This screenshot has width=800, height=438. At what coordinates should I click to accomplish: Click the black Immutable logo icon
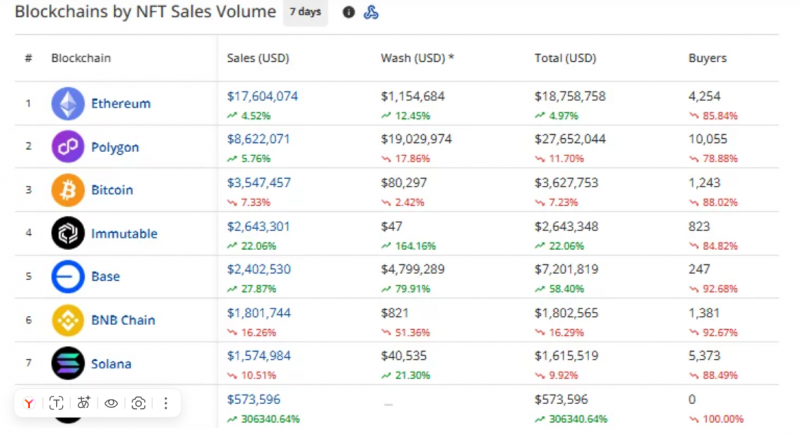coord(68,233)
